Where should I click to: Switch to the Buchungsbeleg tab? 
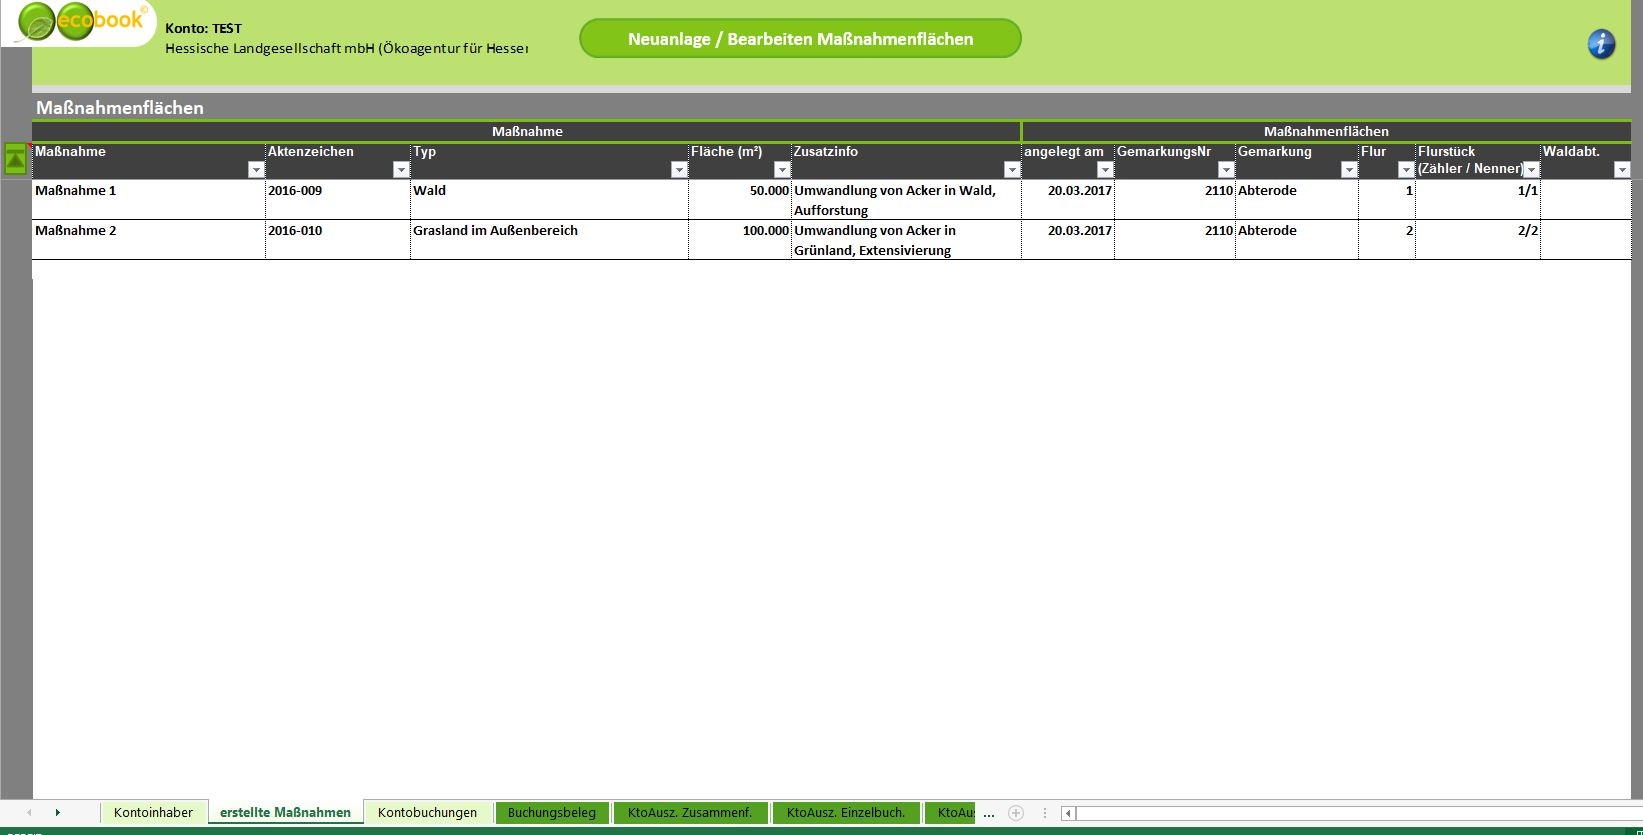(x=551, y=813)
